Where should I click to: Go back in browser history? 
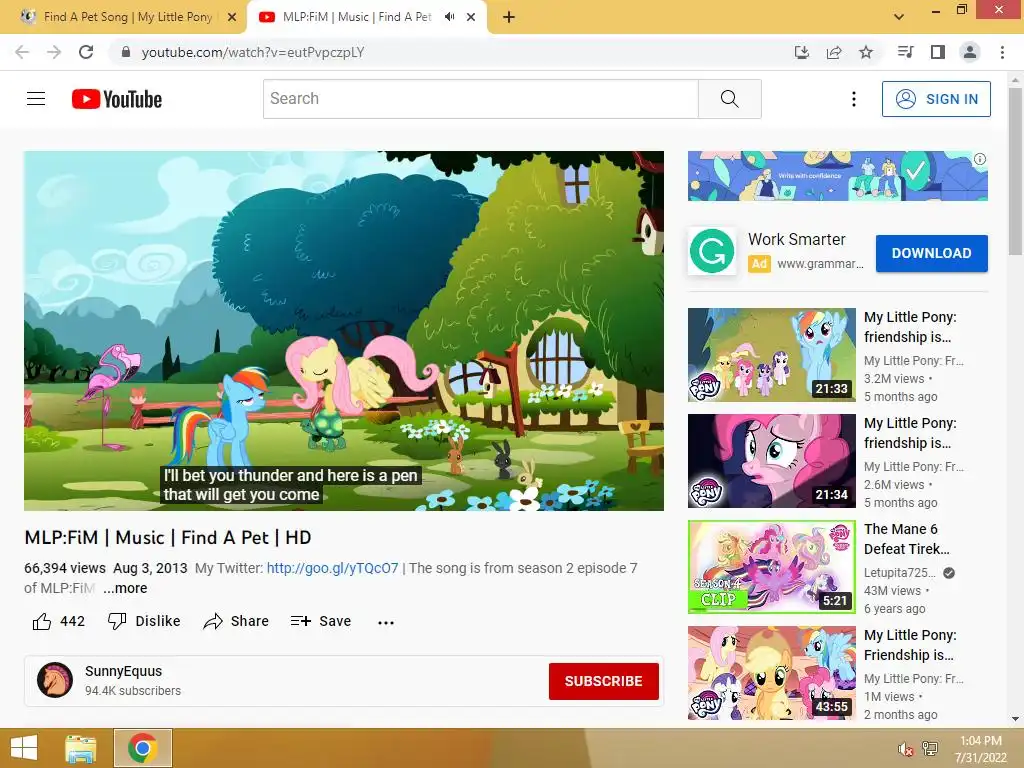point(22,52)
